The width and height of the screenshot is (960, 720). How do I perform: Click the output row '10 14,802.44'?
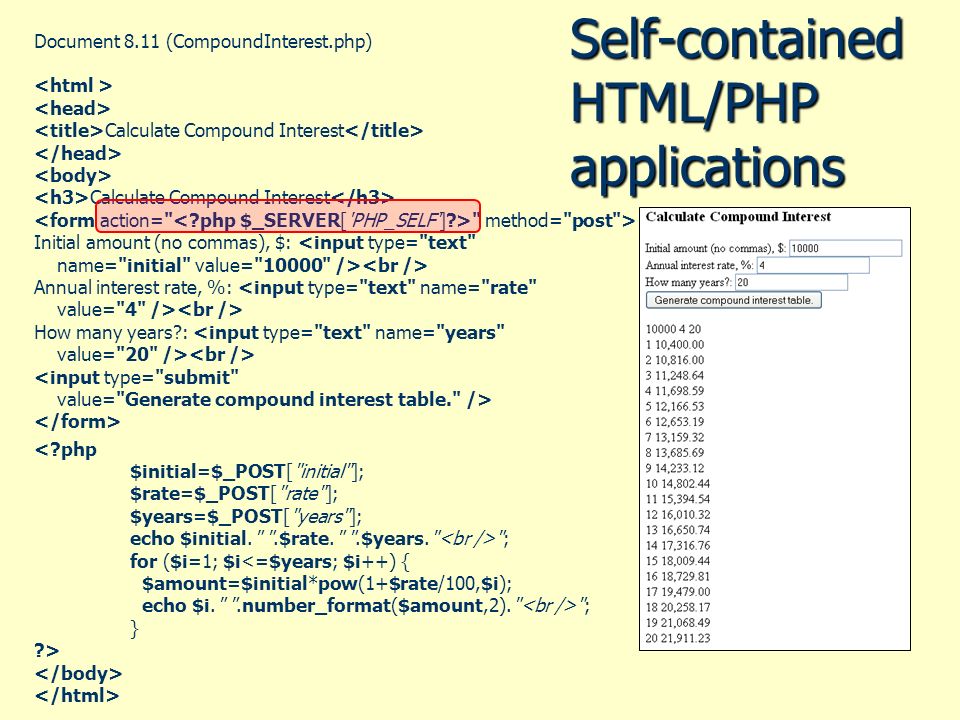(678, 484)
